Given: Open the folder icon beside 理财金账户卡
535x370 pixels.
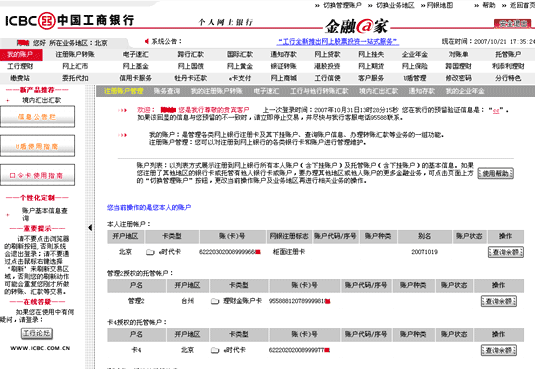Looking at the screenshot, I should (215, 301).
